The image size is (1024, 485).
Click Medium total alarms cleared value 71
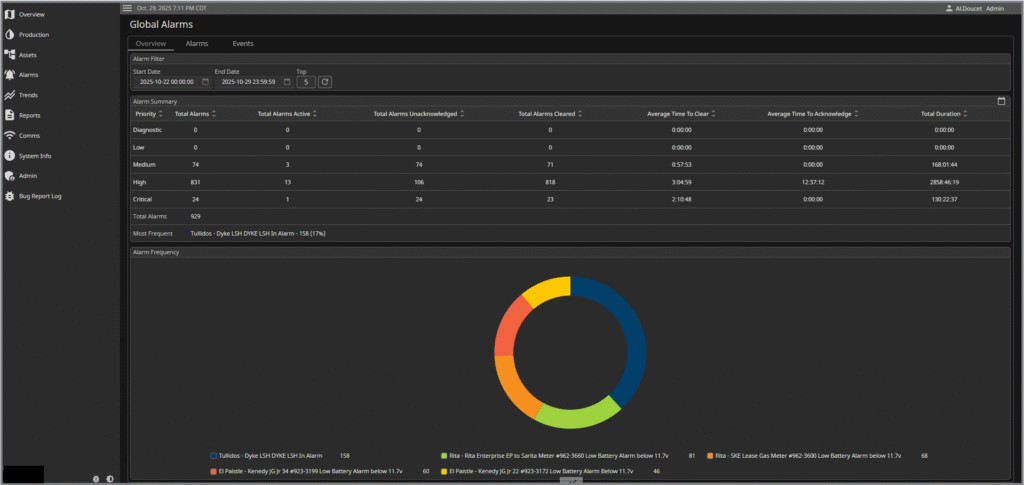(551, 164)
